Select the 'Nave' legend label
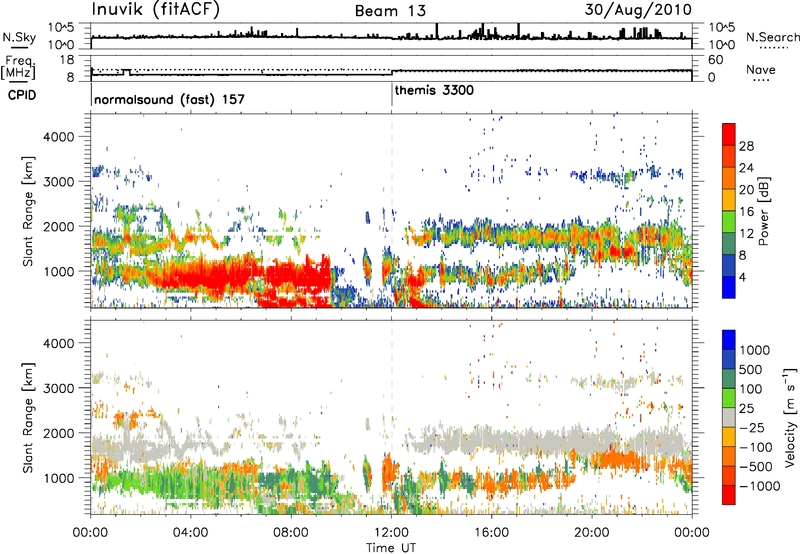The width and height of the screenshot is (800, 554). tap(761, 69)
